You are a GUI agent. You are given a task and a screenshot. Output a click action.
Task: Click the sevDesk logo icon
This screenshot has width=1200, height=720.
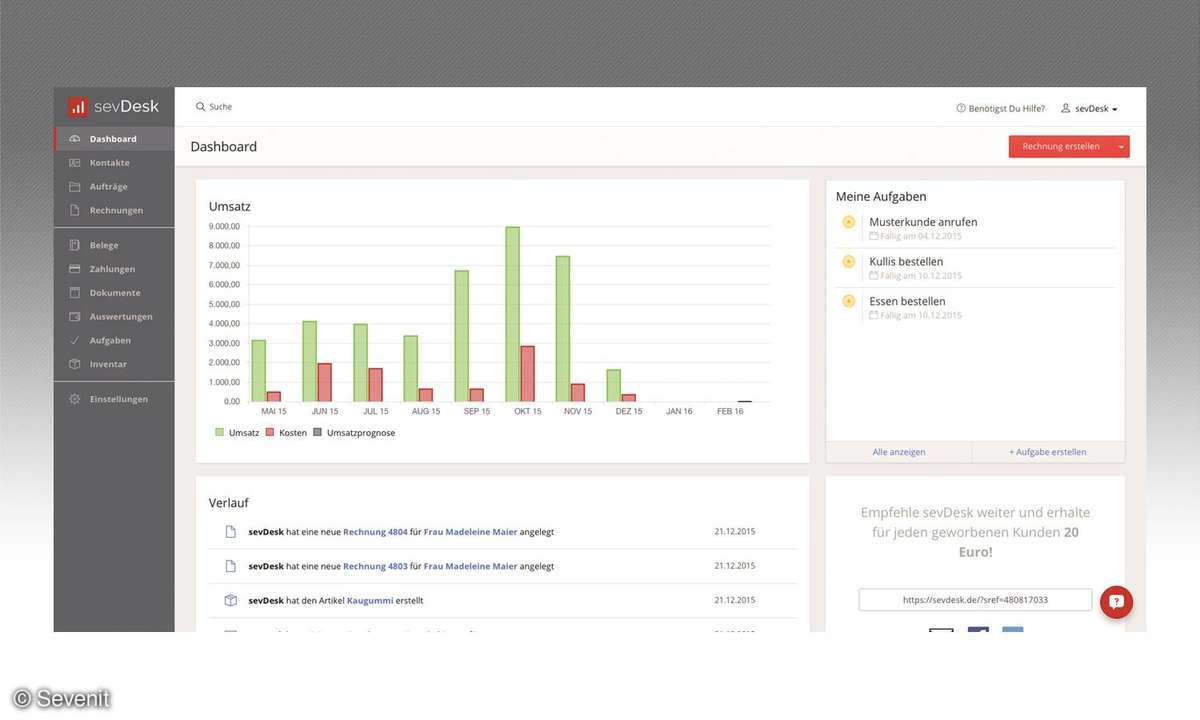[x=78, y=107]
